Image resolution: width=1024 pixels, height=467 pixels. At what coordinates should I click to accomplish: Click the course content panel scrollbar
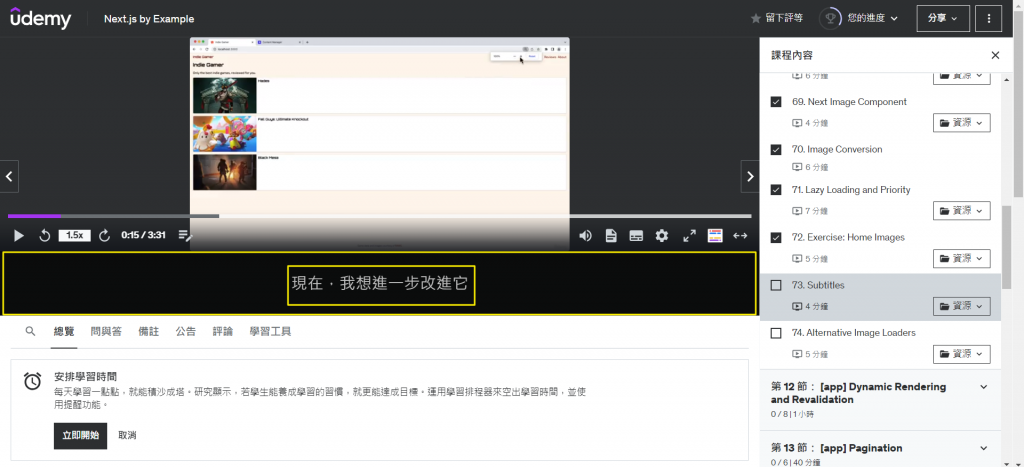1006,248
